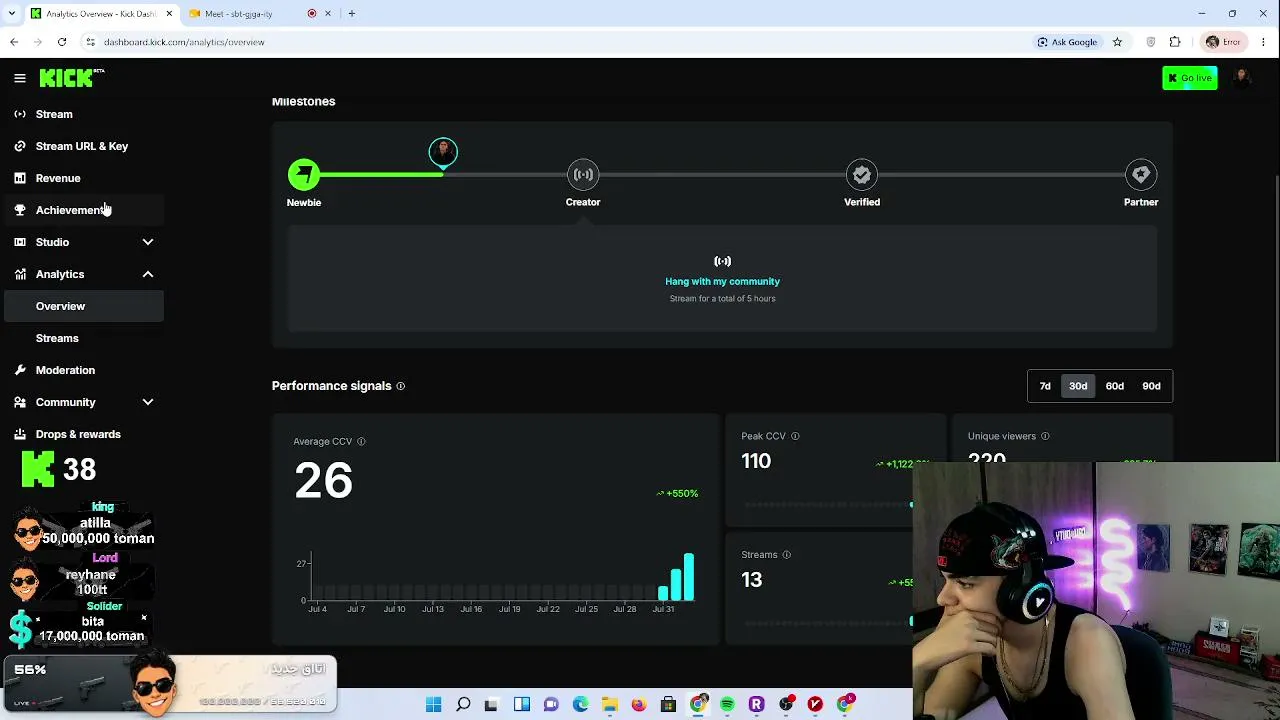
Task: Open Firefox from the taskbar
Action: click(639, 705)
